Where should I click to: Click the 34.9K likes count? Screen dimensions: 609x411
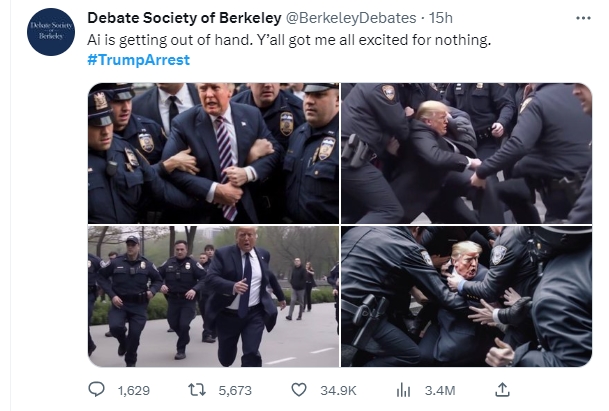pyautogui.click(x=338, y=390)
